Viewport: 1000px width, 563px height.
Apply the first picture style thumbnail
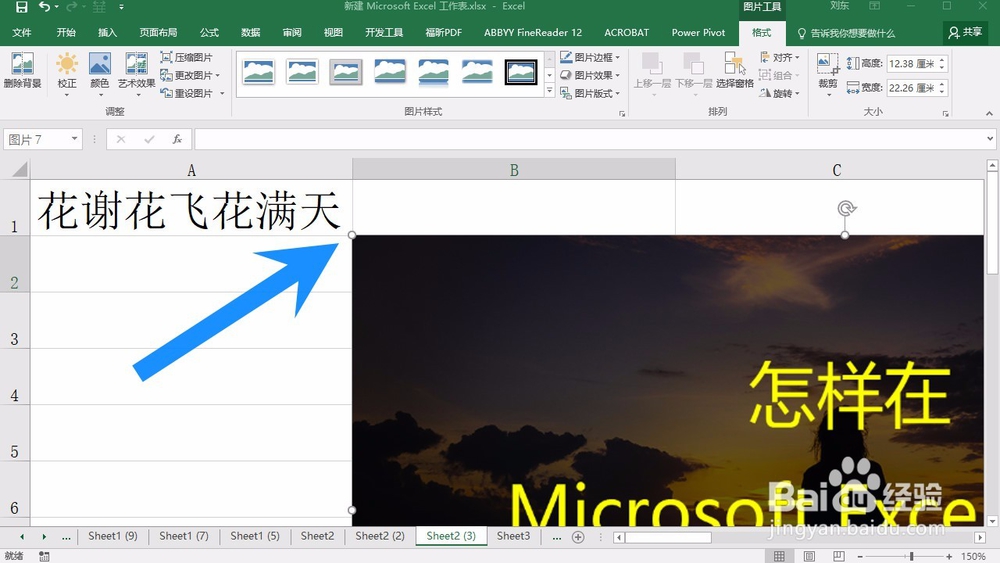(258, 73)
